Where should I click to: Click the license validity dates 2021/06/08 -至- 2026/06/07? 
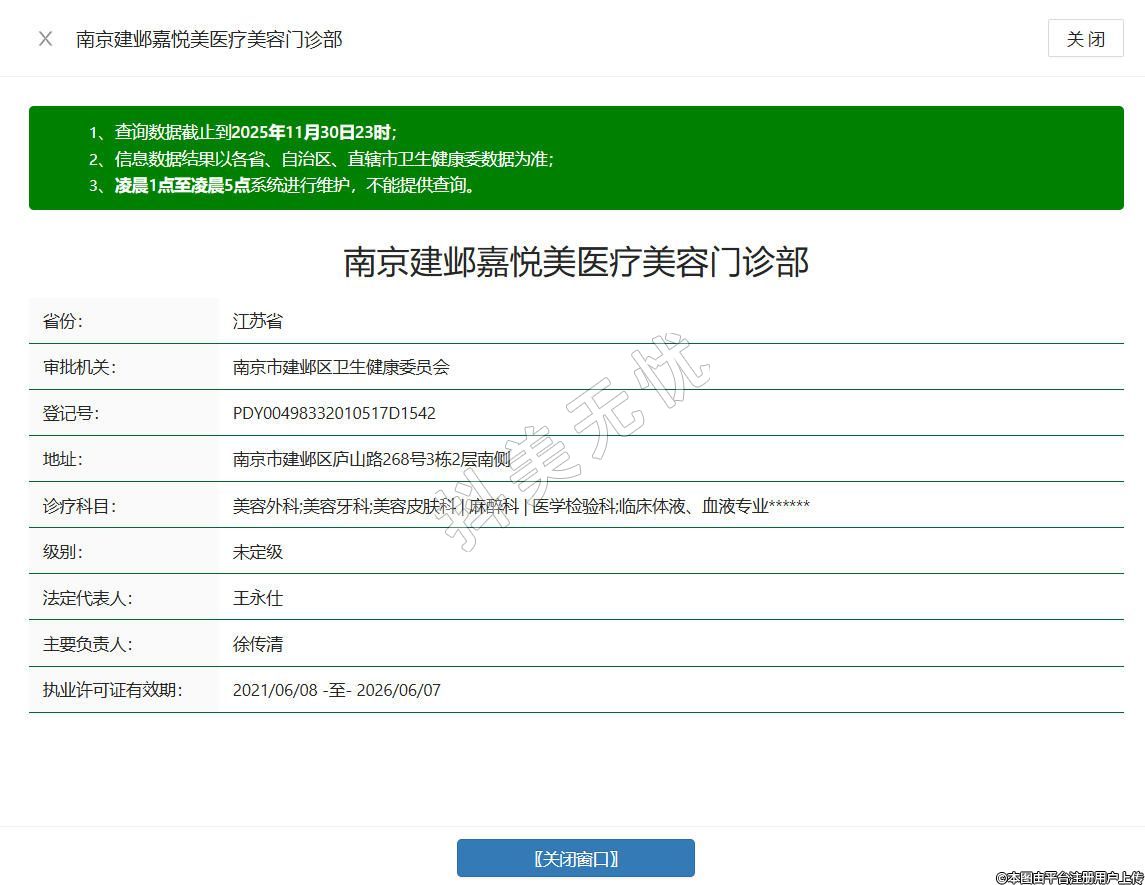tap(336, 690)
